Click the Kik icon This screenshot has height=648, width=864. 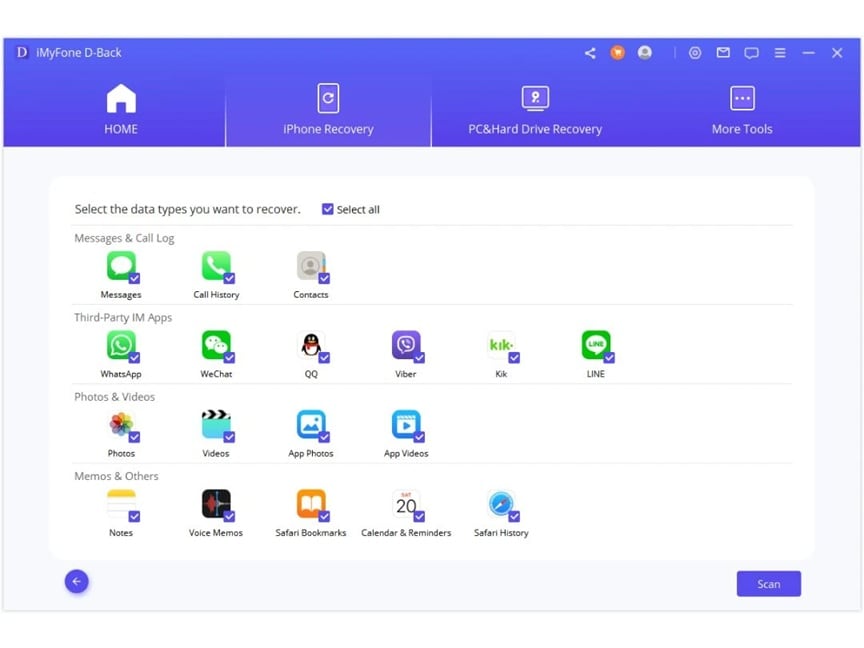(501, 345)
